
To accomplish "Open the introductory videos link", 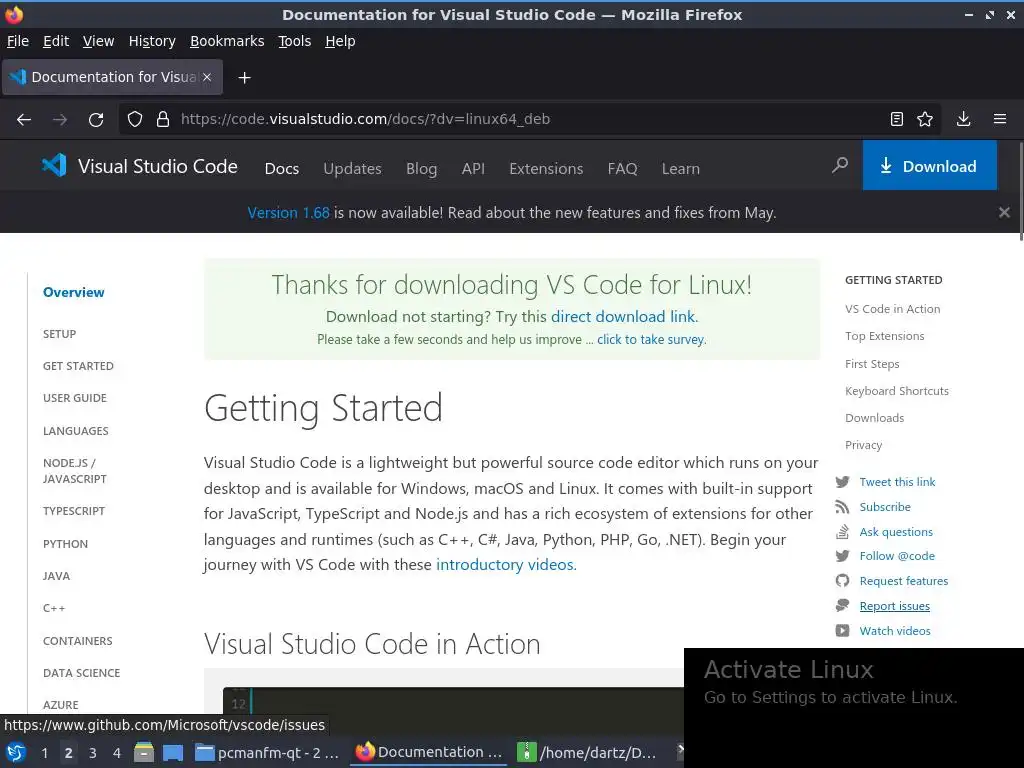I will tap(506, 564).
